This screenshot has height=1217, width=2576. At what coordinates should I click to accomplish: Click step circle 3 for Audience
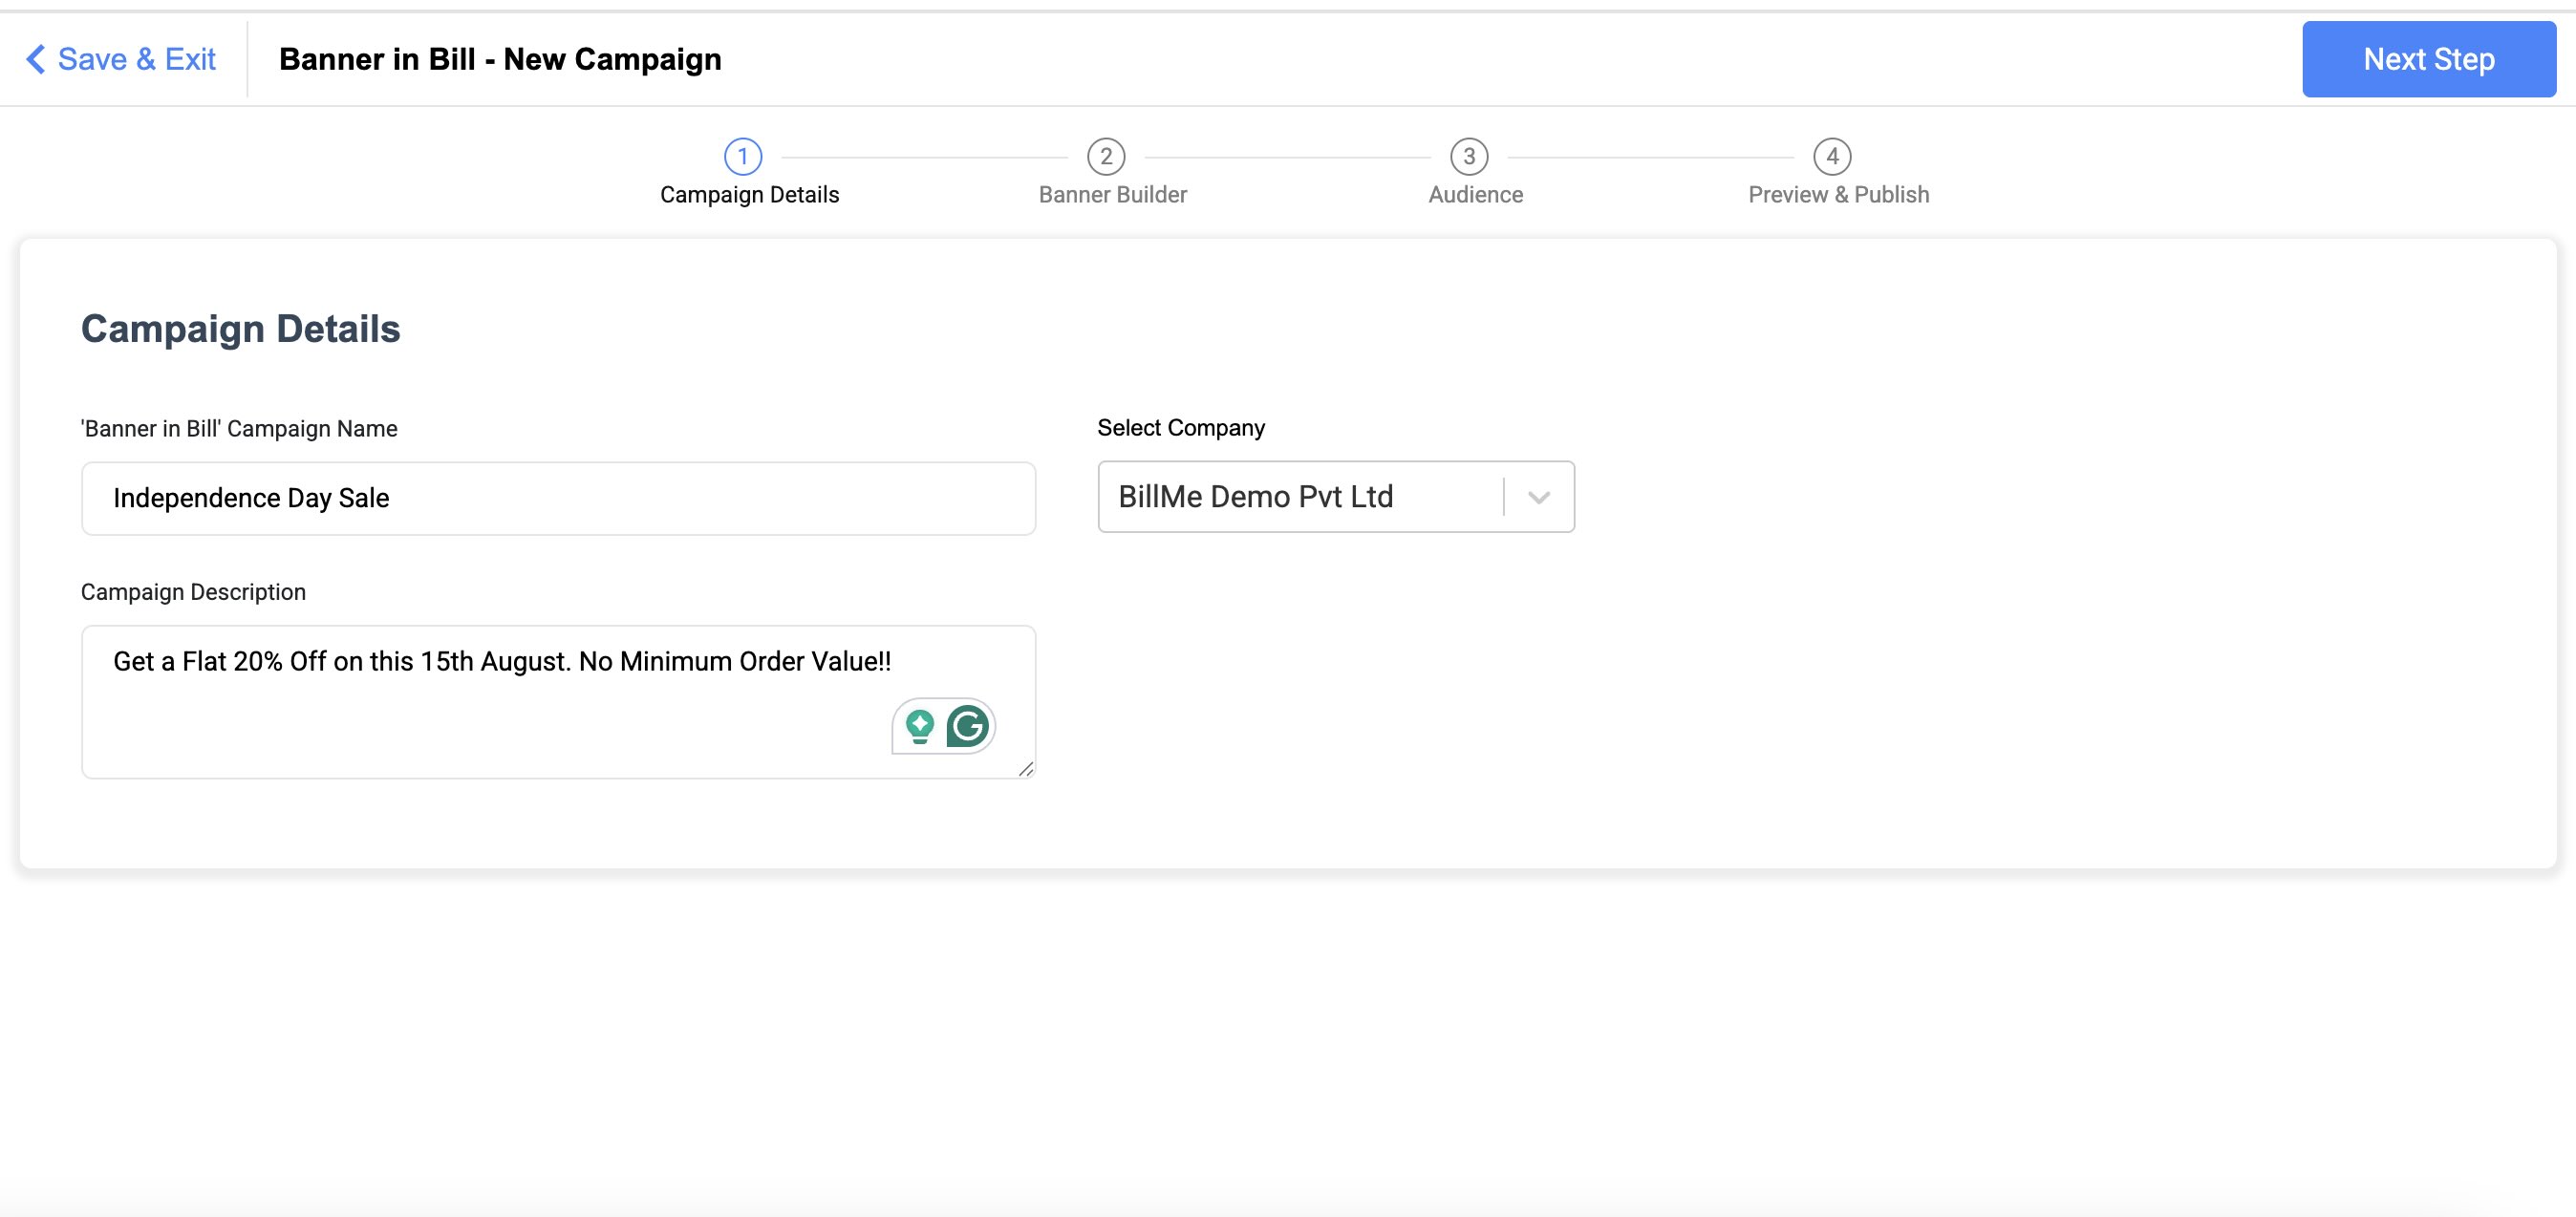click(1469, 156)
